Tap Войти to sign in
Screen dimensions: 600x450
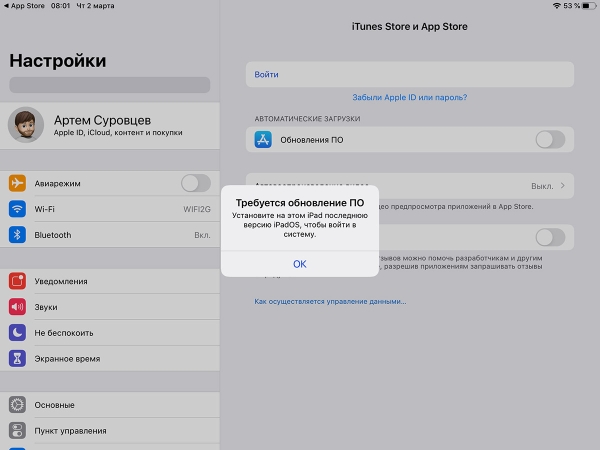(410, 74)
